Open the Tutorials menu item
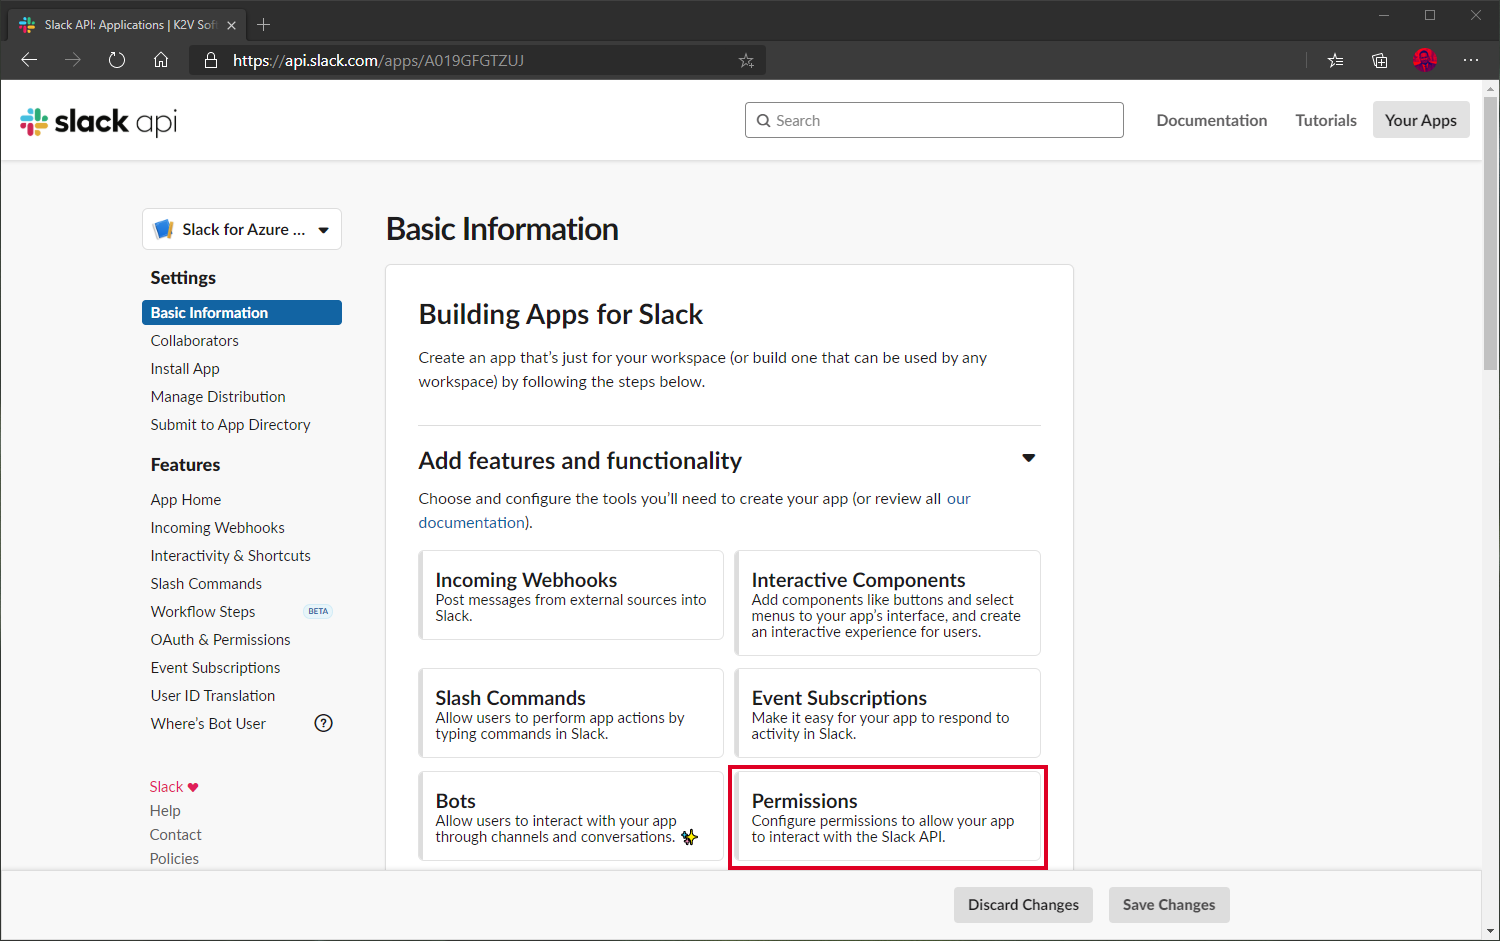This screenshot has width=1500, height=941. pos(1326,120)
